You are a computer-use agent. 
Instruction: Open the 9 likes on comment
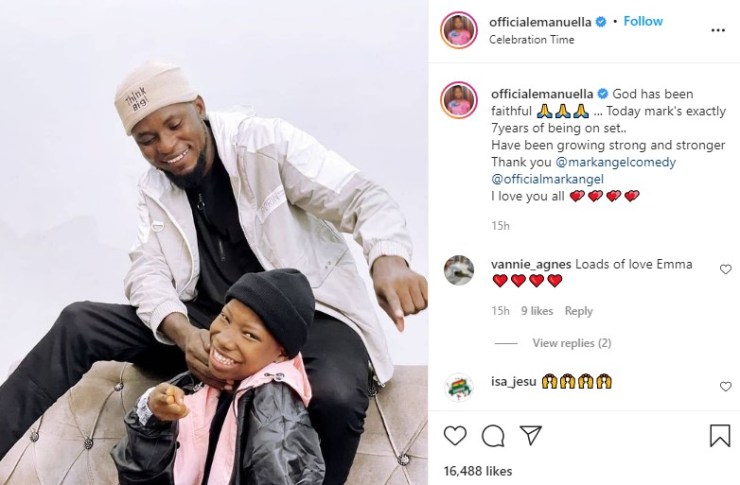(537, 311)
